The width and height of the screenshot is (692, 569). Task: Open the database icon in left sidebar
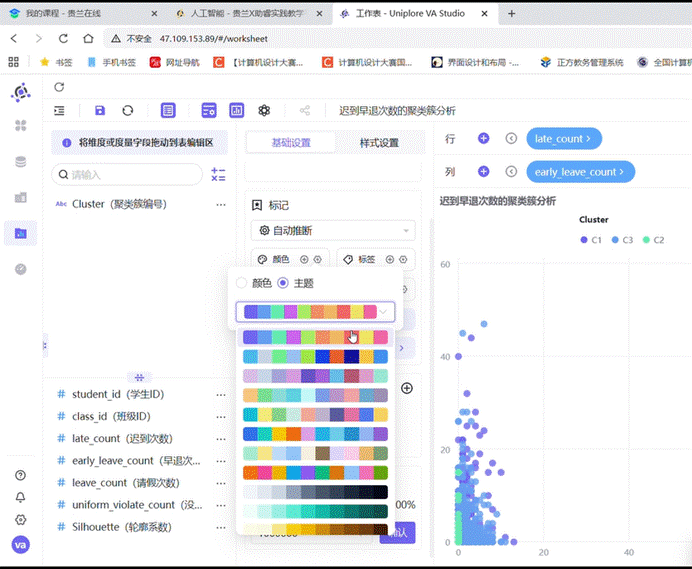point(21,162)
